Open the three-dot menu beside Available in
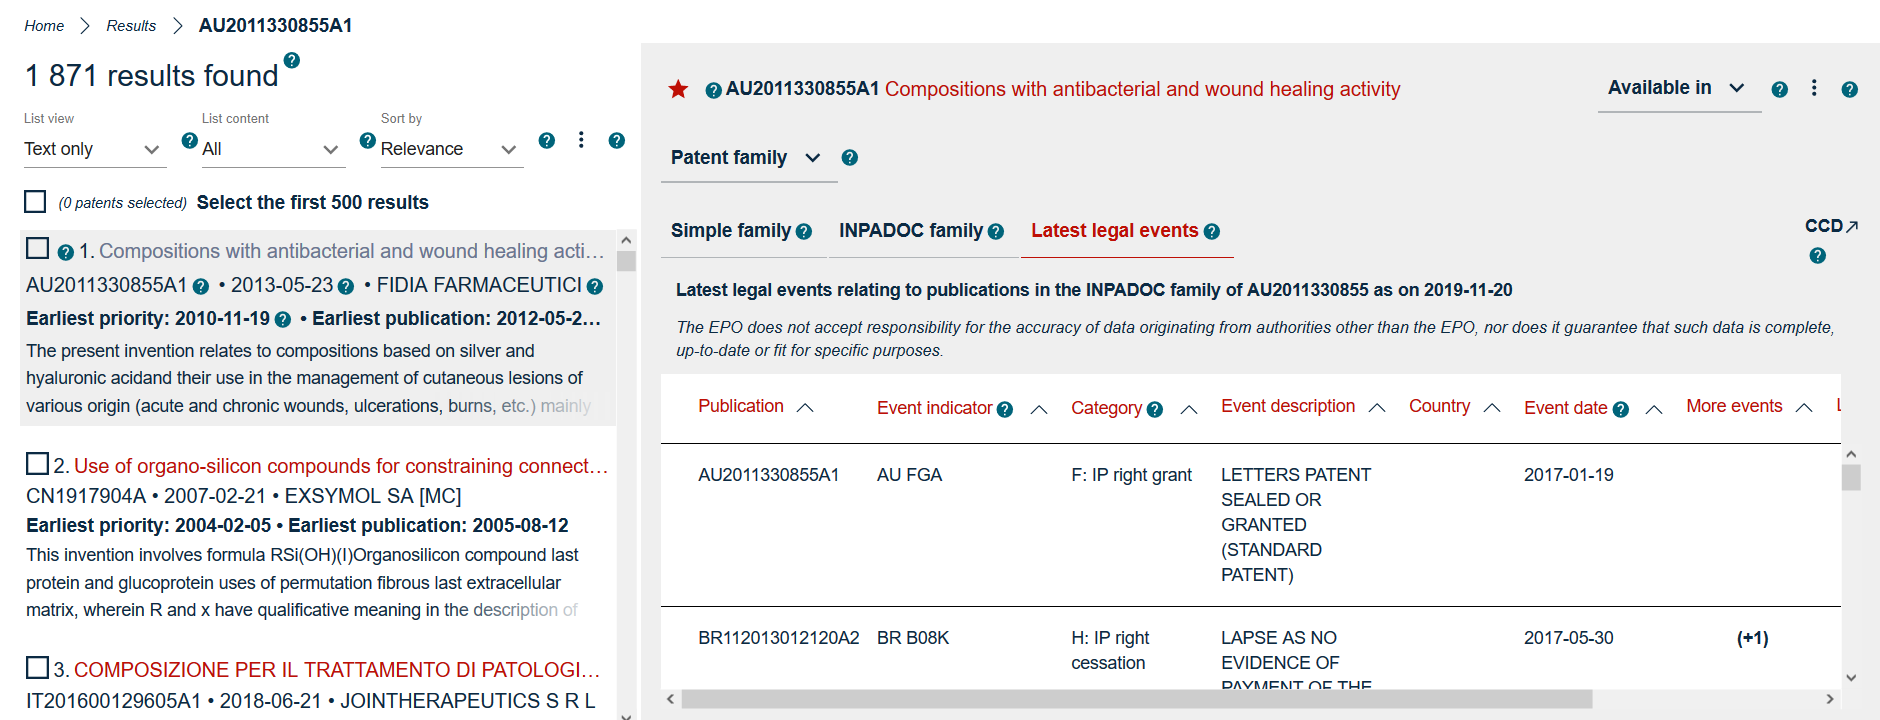The height and width of the screenshot is (720, 1880). tap(1814, 88)
